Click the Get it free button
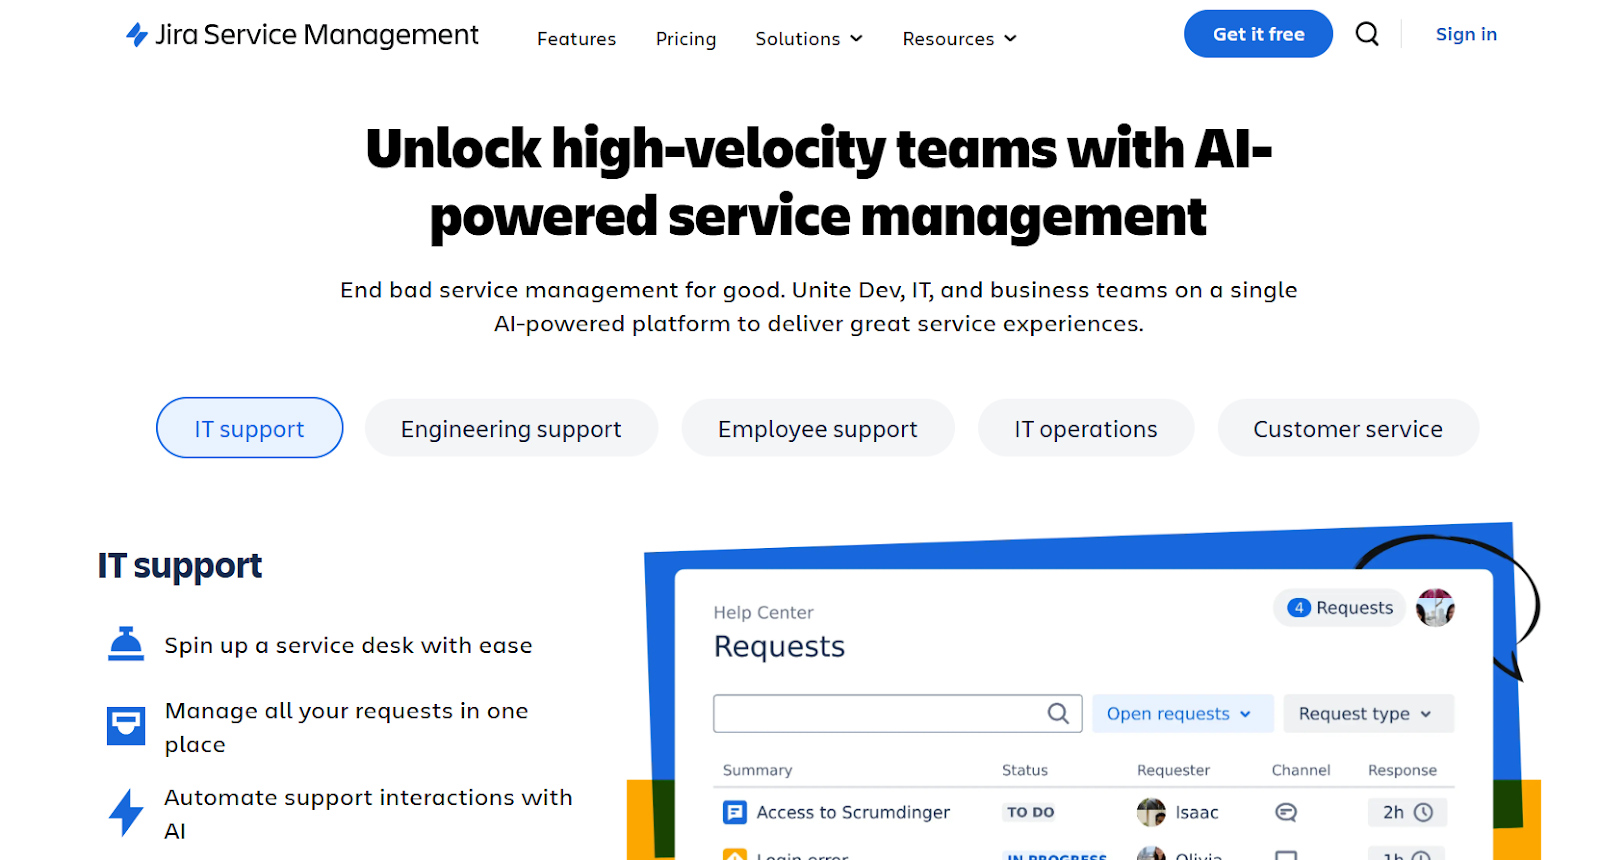The image size is (1600, 860). point(1258,34)
